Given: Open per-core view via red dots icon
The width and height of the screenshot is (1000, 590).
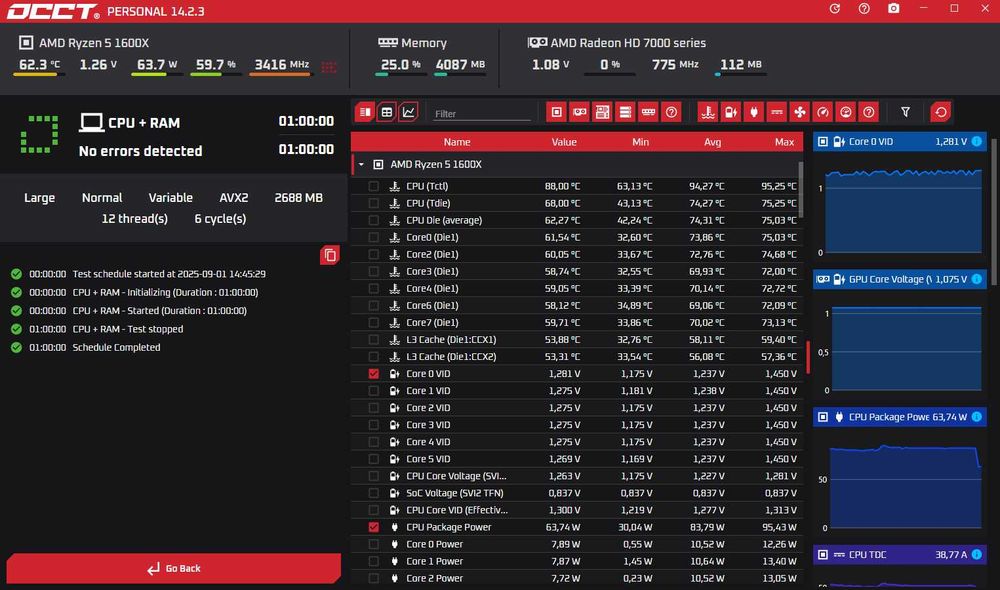Looking at the screenshot, I should pos(329,66).
